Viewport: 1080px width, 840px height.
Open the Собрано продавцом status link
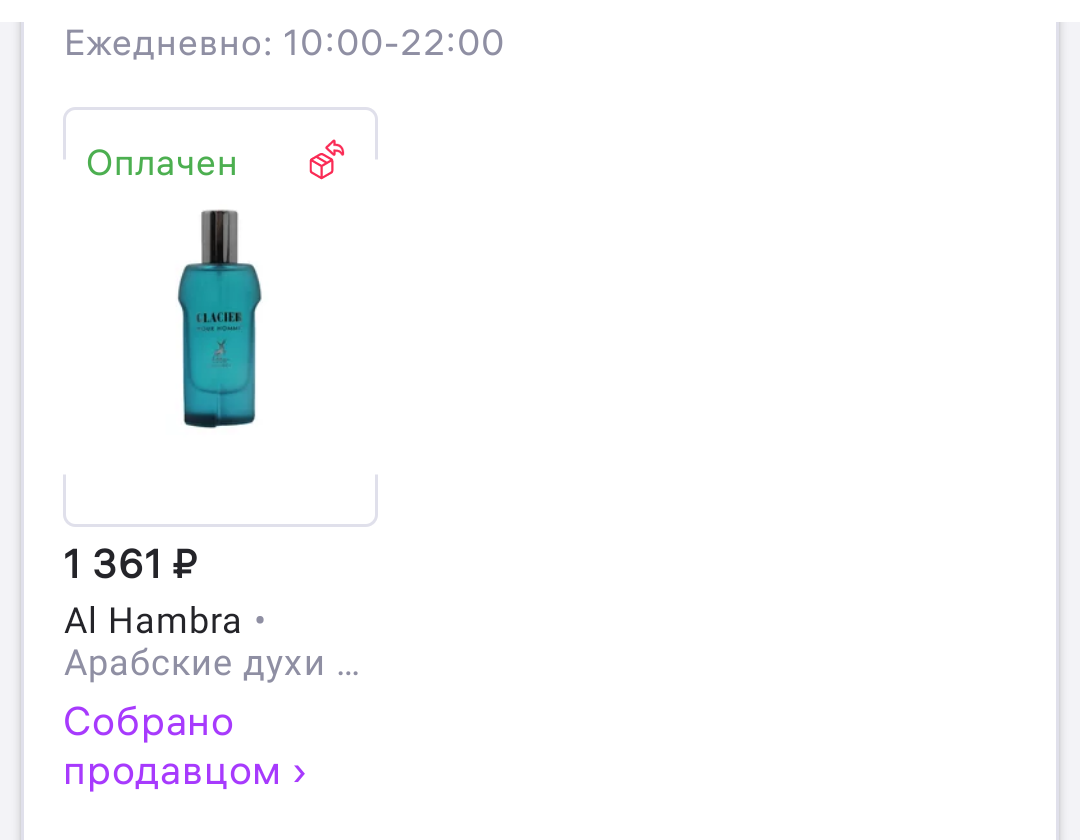coord(184,746)
